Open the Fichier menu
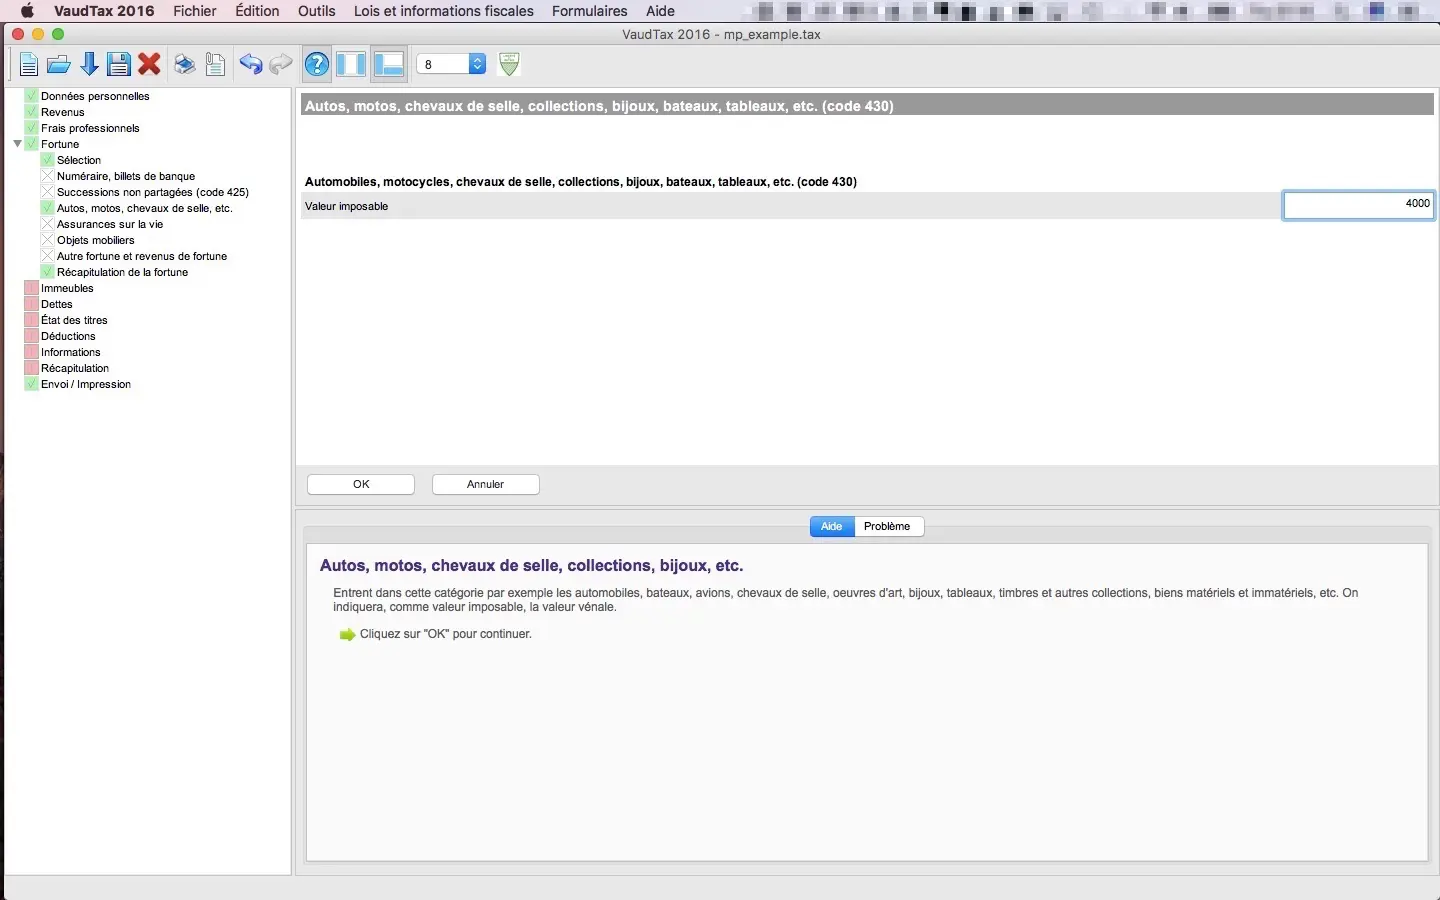This screenshot has width=1440, height=900. click(195, 11)
